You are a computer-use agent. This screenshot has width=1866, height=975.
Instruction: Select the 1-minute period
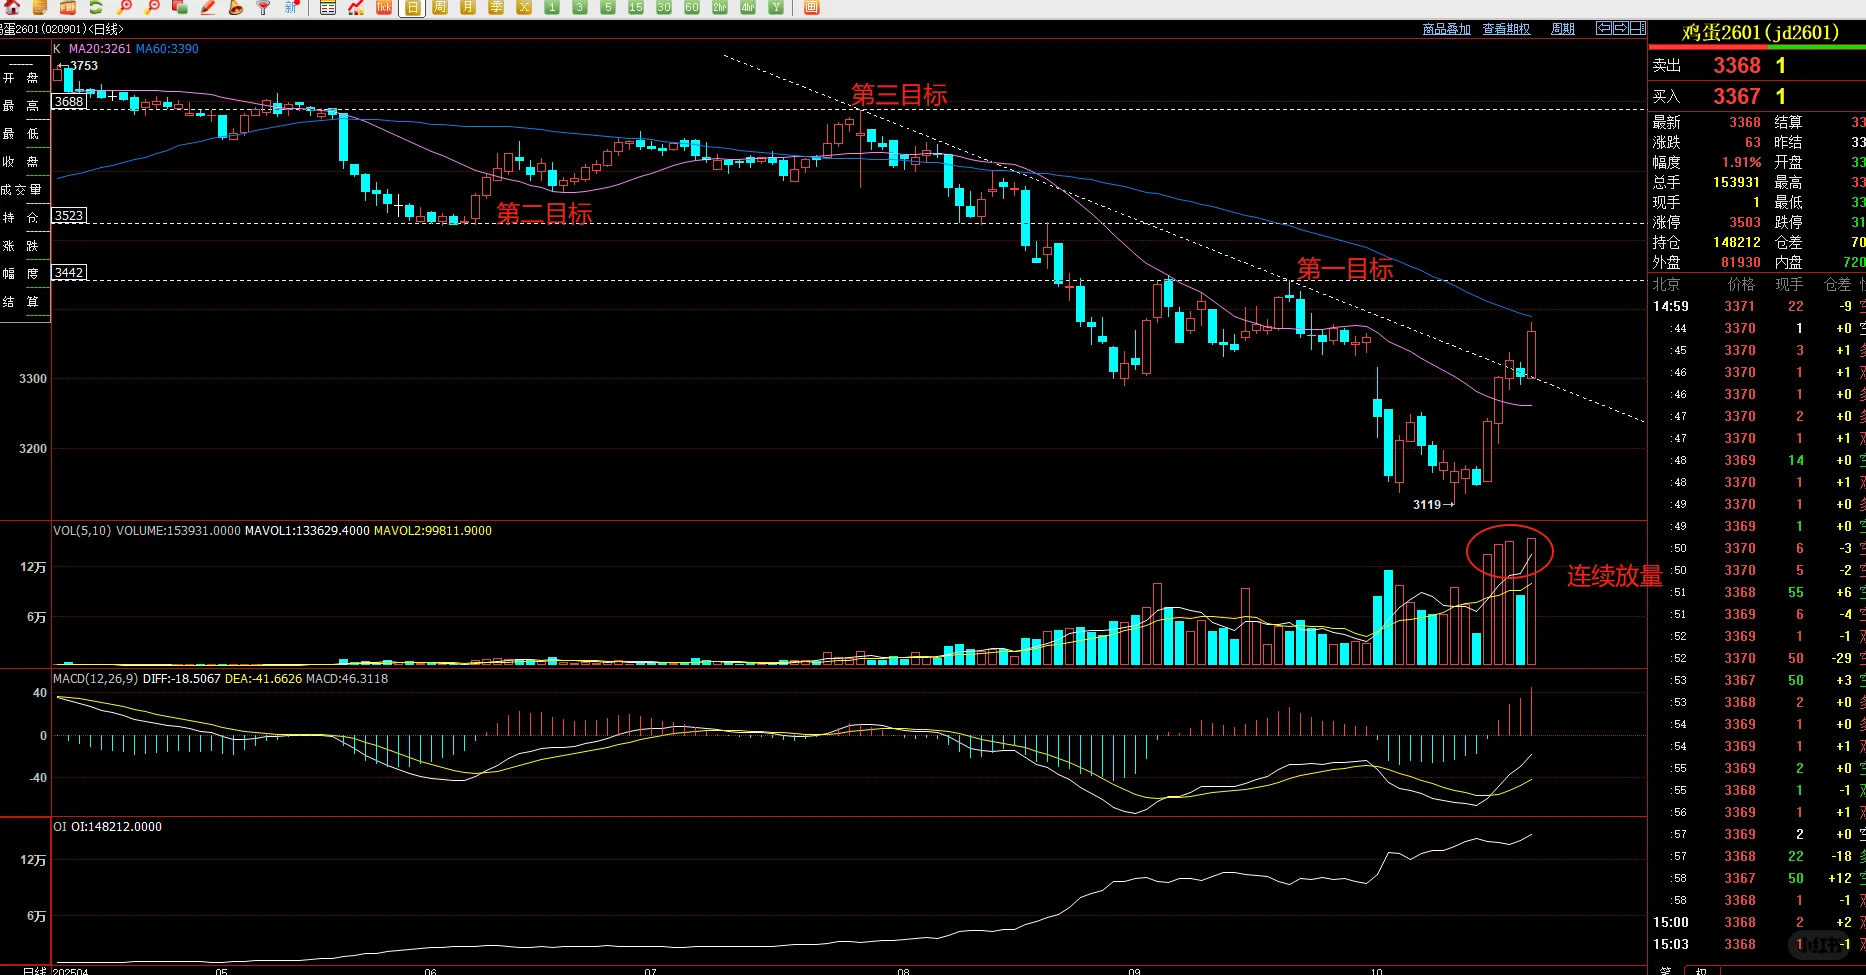552,7
